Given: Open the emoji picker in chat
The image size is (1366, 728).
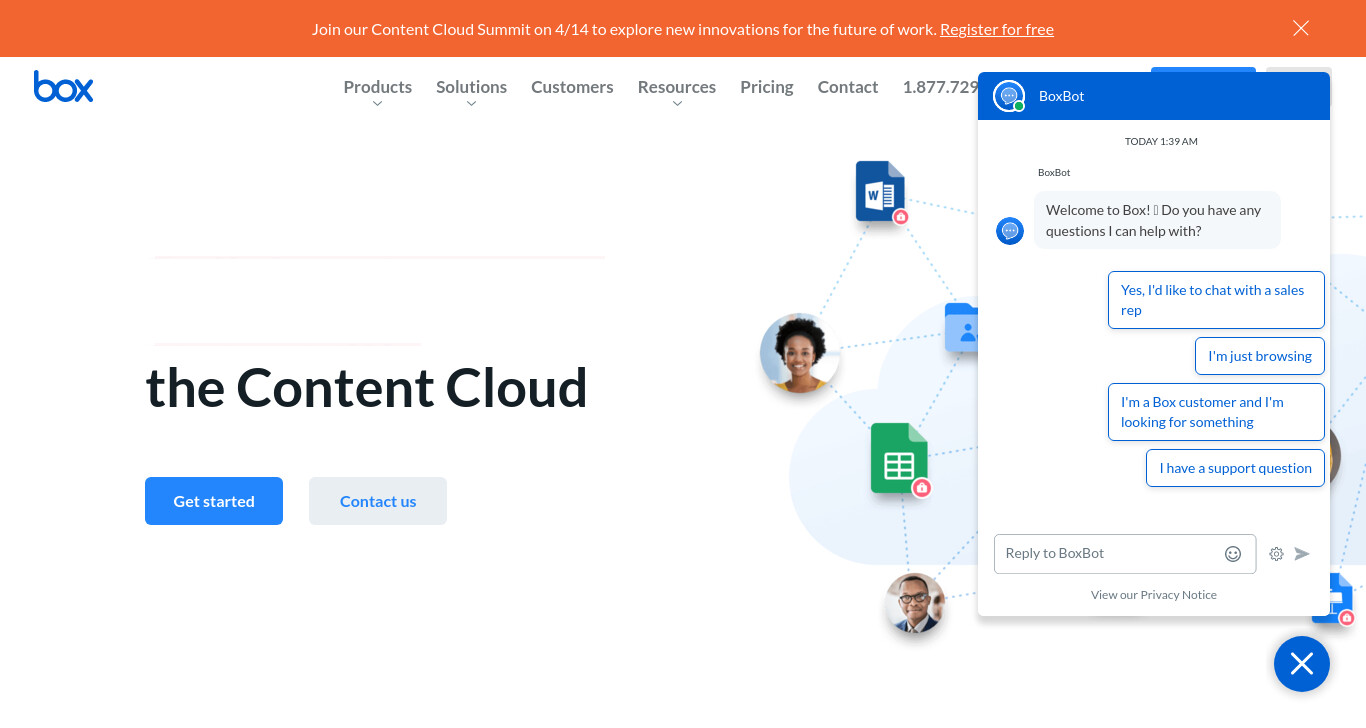Looking at the screenshot, I should (x=1233, y=554).
